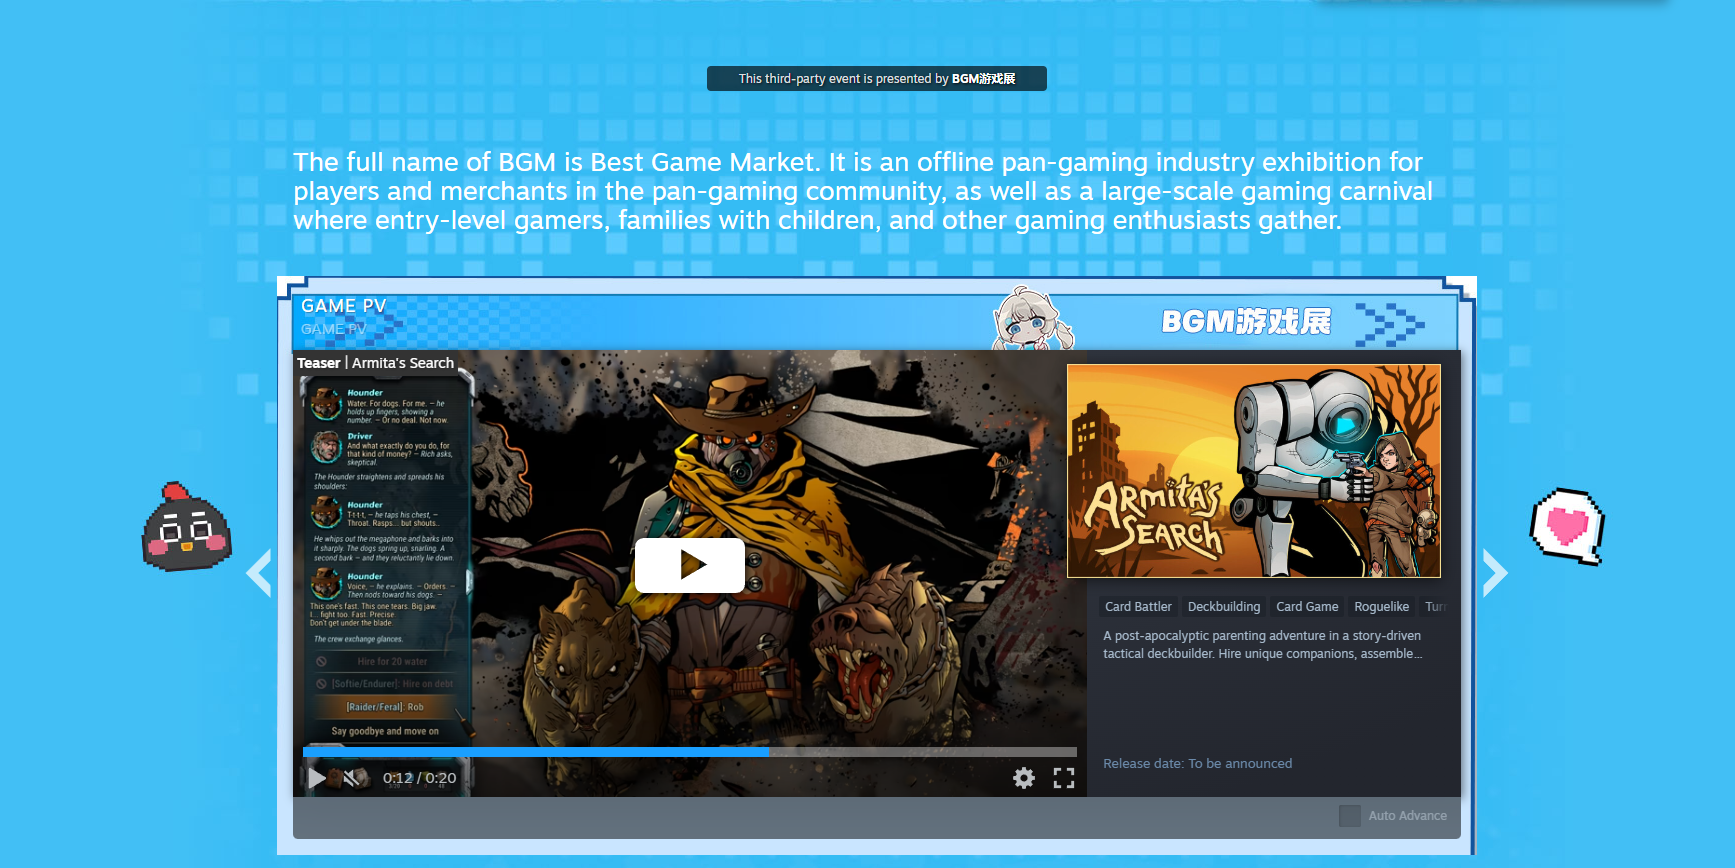The image size is (1735, 868).
Task: Select the Roguelike tag
Action: pyautogui.click(x=1381, y=607)
